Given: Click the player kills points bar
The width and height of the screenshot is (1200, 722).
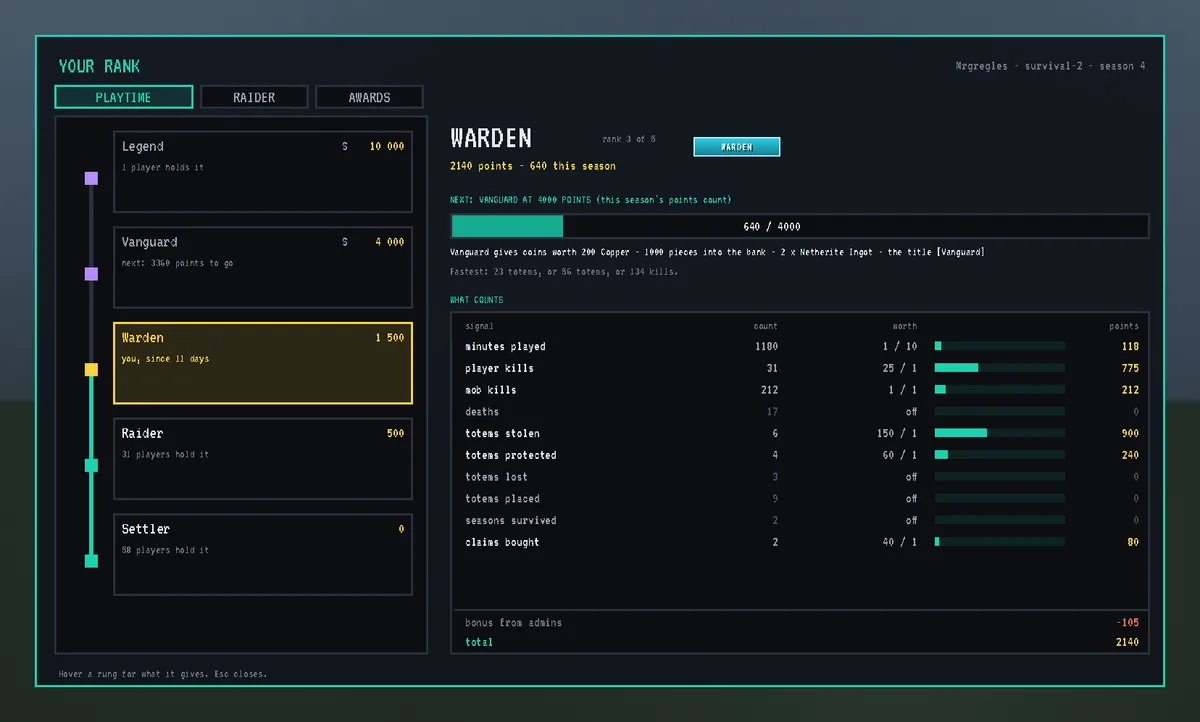Looking at the screenshot, I should coord(1000,368).
